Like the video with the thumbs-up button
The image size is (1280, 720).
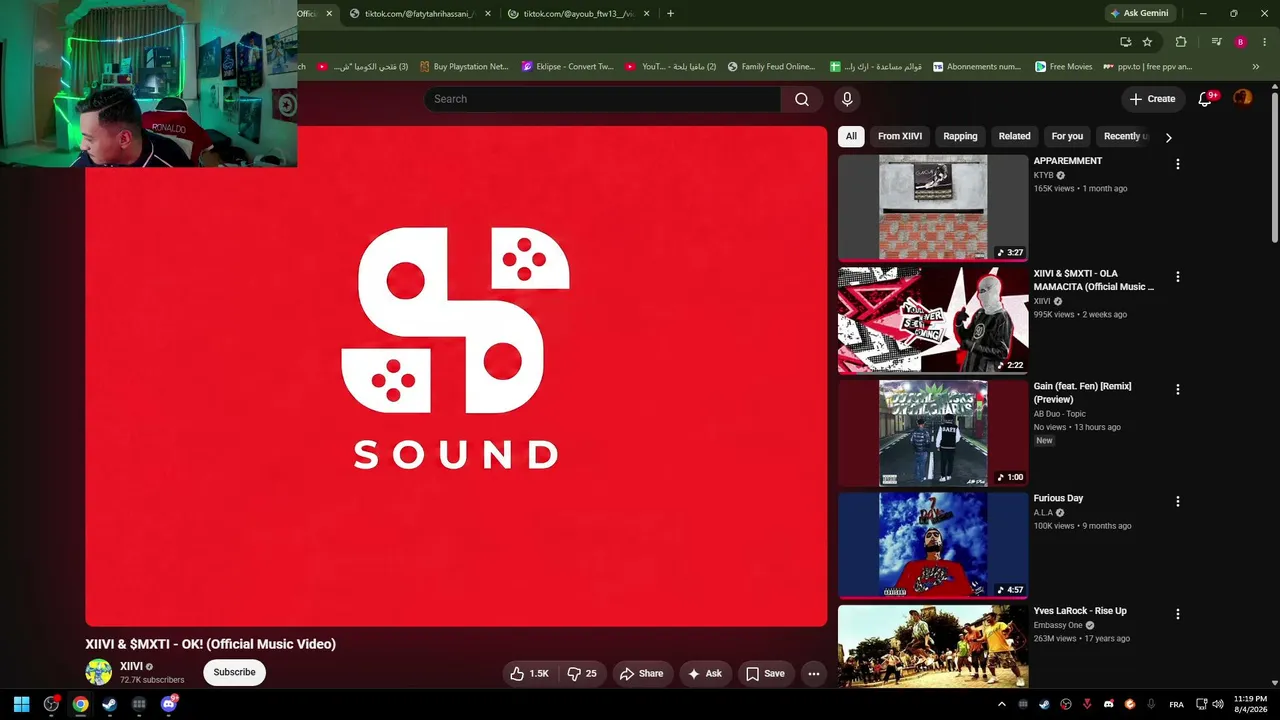530,674
